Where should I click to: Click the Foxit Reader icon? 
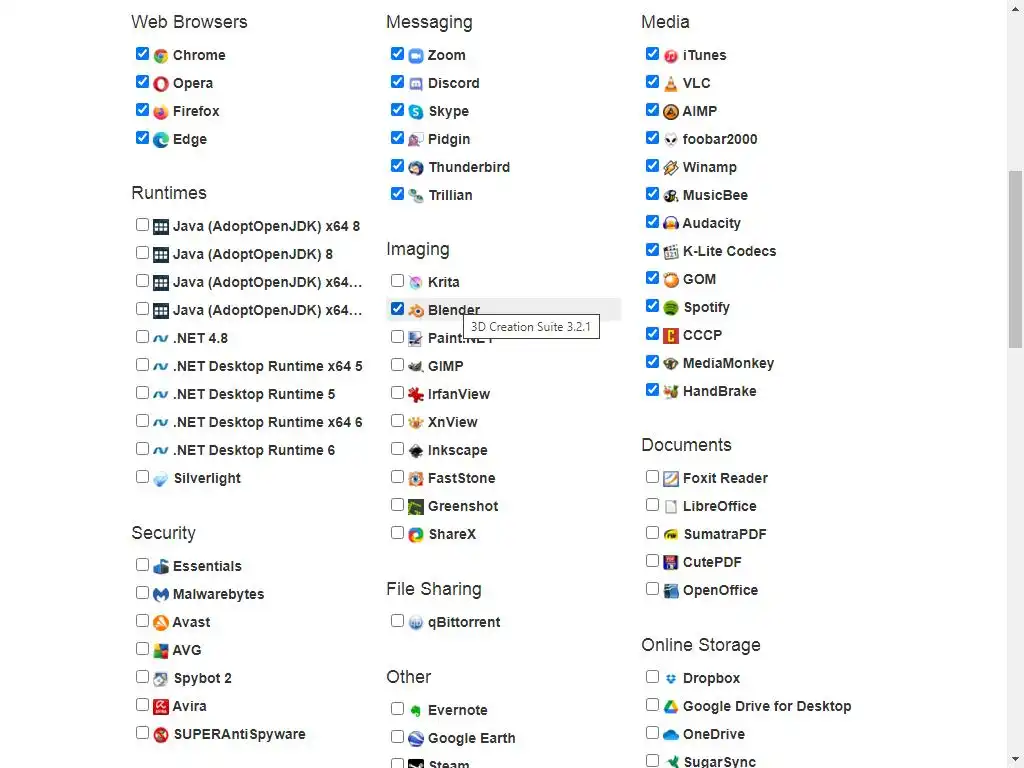click(x=671, y=479)
